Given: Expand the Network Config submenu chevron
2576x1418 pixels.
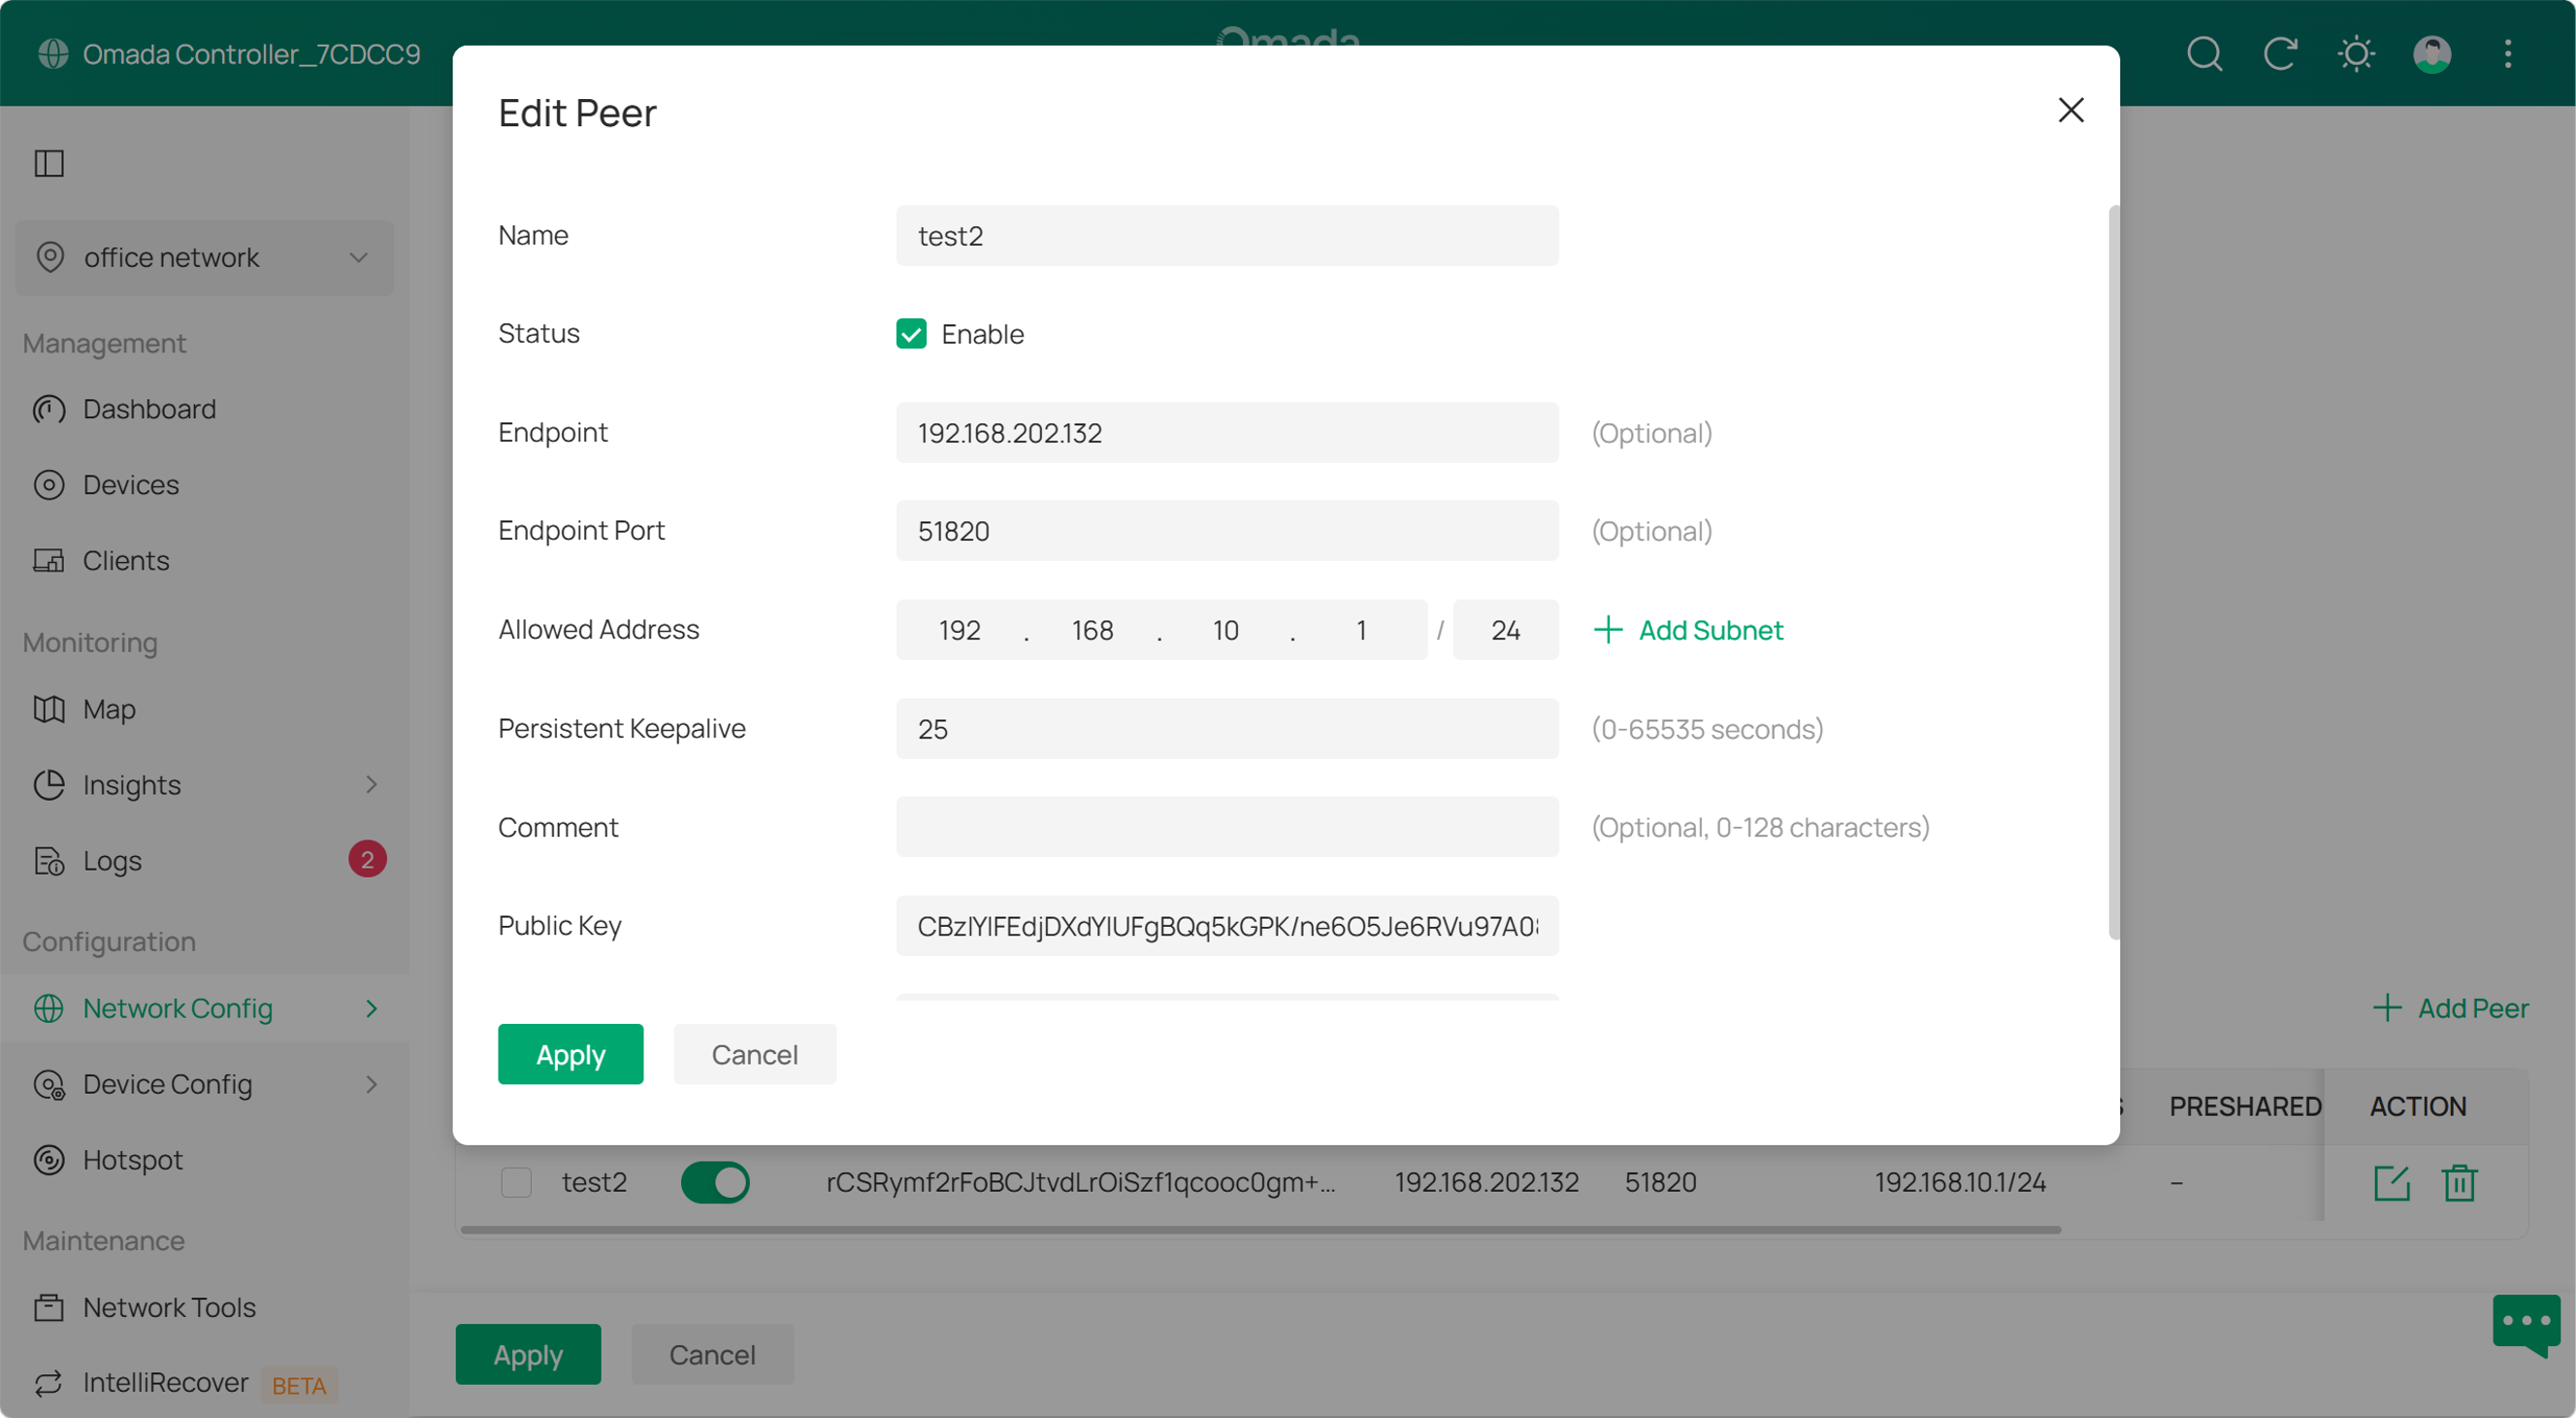Looking at the screenshot, I should click(x=371, y=1009).
